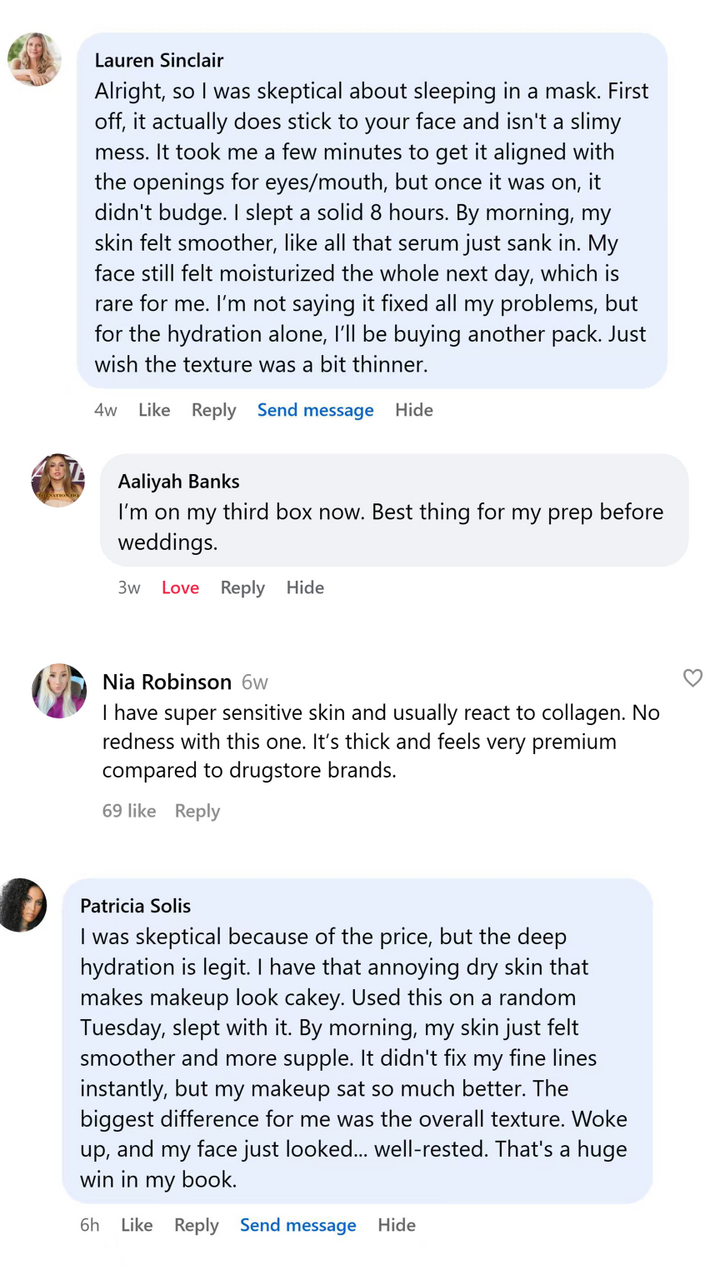Screen dimensions: 720x1280
Task: Like Lauren Sinclair's comment
Action: [154, 410]
